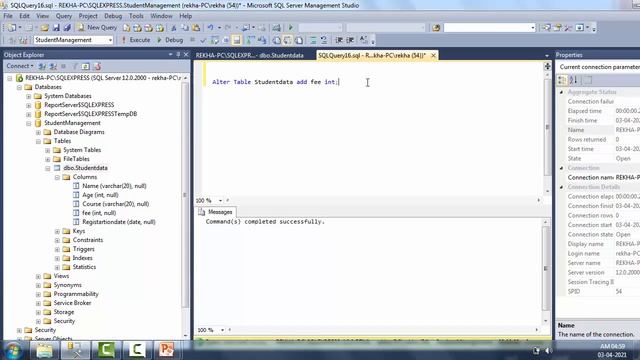Expand the Views folder node
The height and width of the screenshot is (360, 640).
[x=38, y=276]
